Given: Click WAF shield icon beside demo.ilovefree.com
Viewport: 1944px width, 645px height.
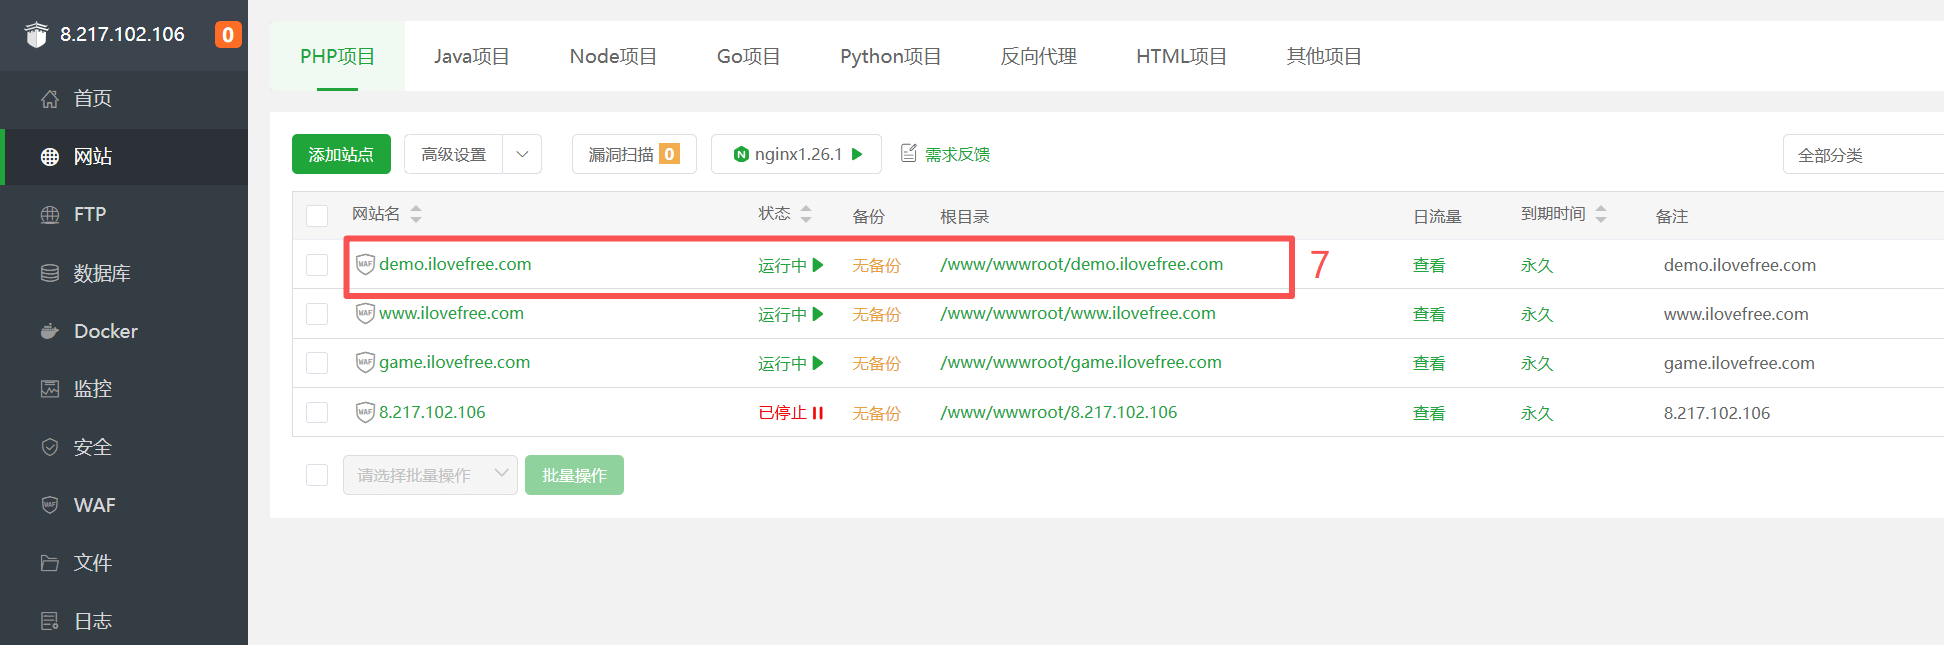Looking at the screenshot, I should pos(365,265).
